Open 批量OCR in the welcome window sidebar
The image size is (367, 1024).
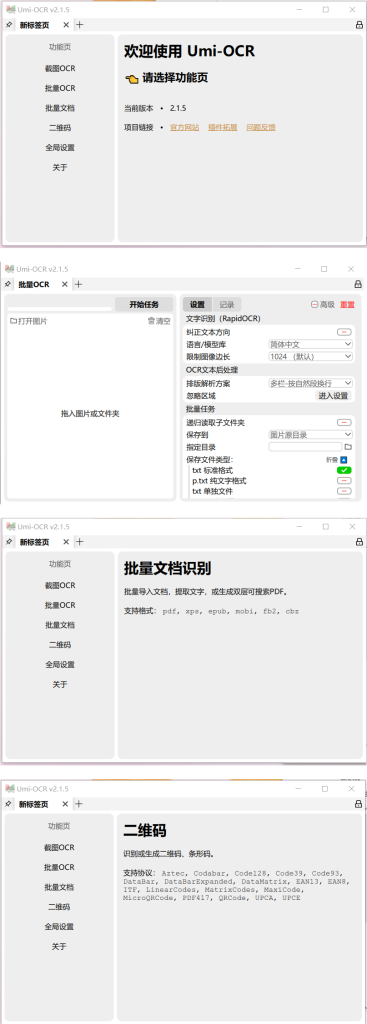[59, 88]
